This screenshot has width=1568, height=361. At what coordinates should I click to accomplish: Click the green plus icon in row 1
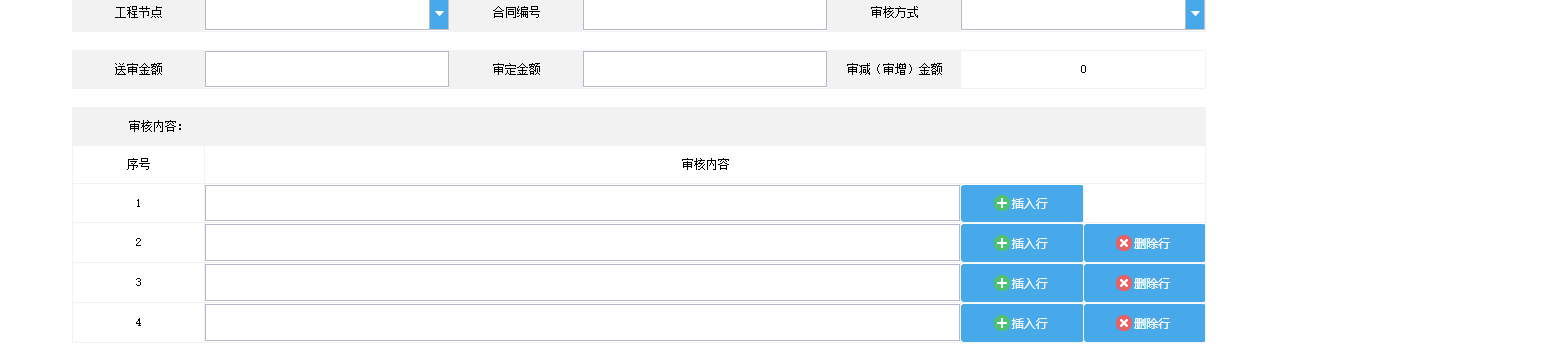tap(1001, 203)
